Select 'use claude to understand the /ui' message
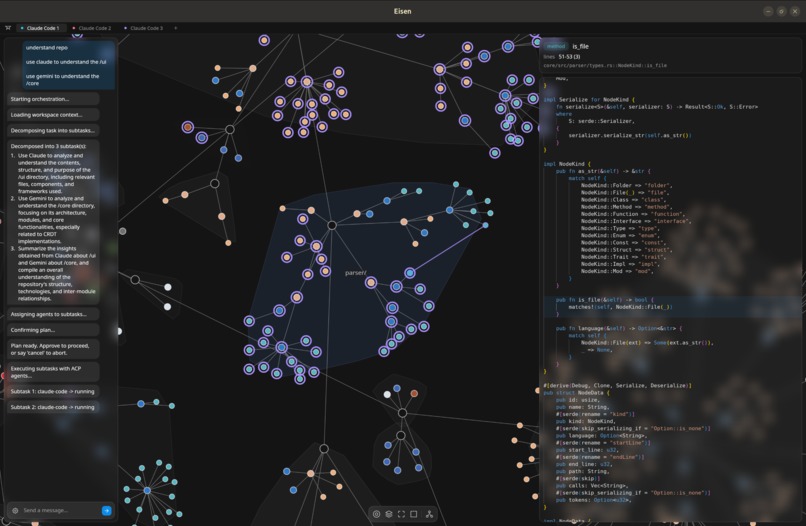This screenshot has width=806, height=526. point(66,62)
